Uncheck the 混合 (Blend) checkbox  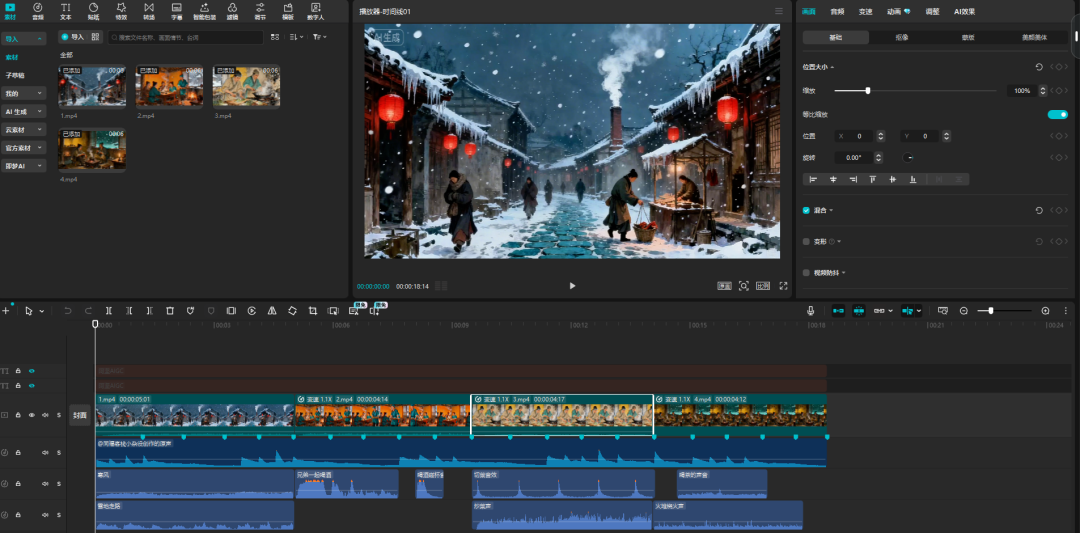pyautogui.click(x=806, y=211)
